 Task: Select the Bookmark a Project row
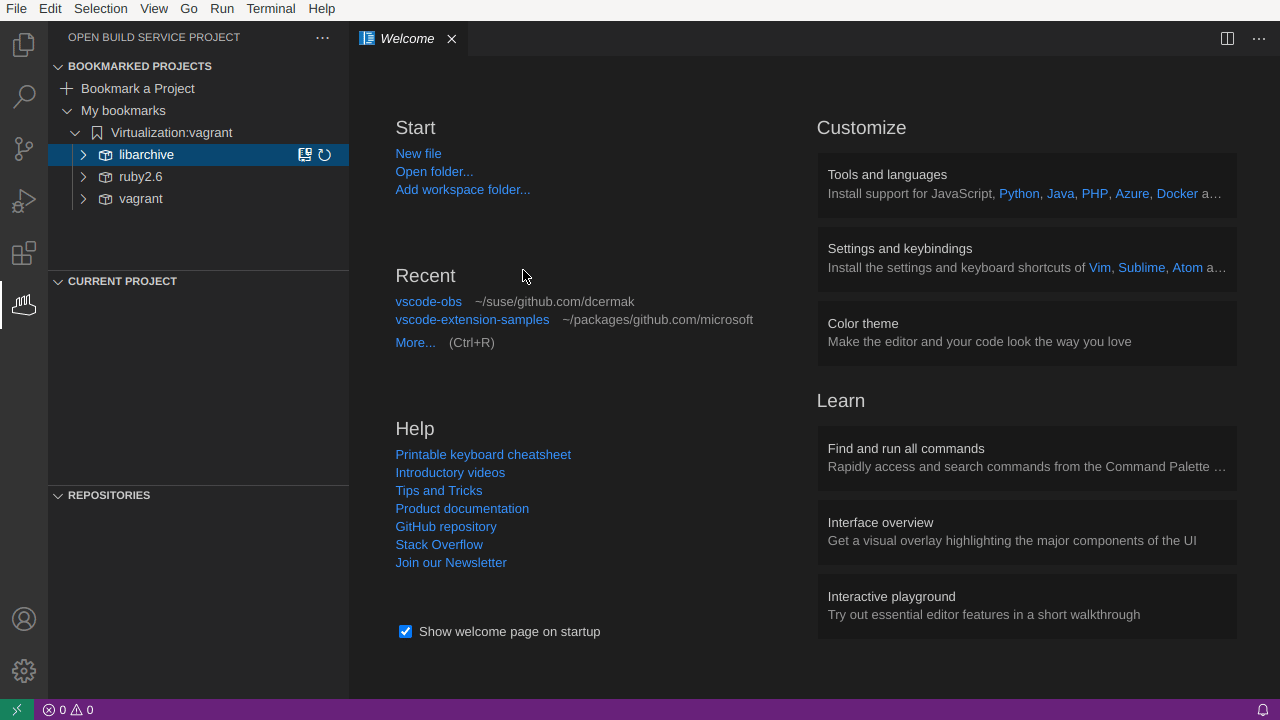[x=198, y=89]
